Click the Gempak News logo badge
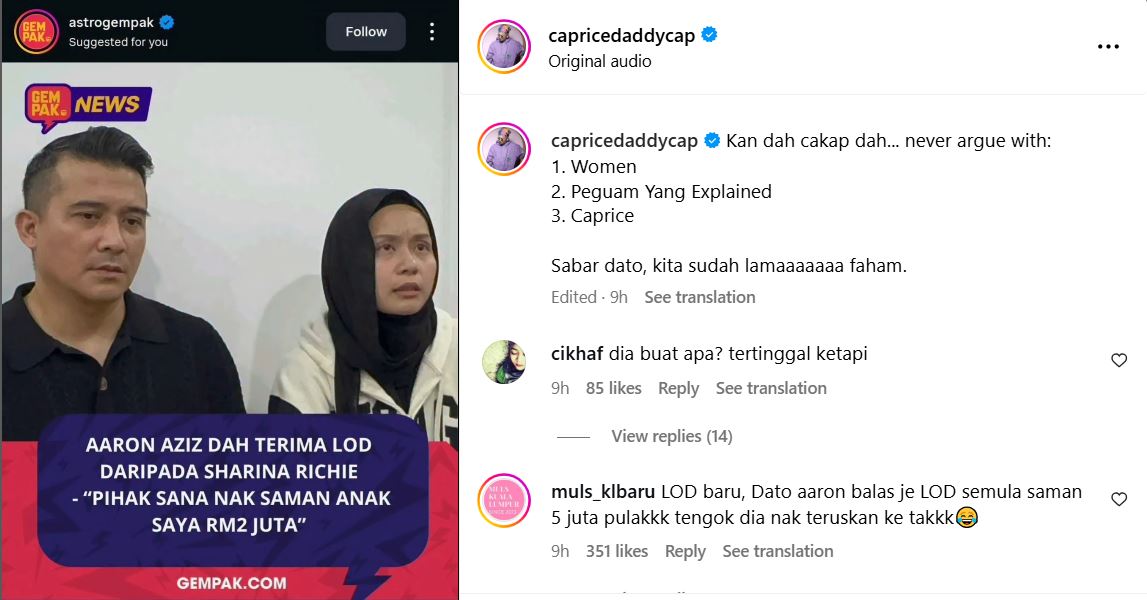This screenshot has width=1147, height=600. [88, 106]
